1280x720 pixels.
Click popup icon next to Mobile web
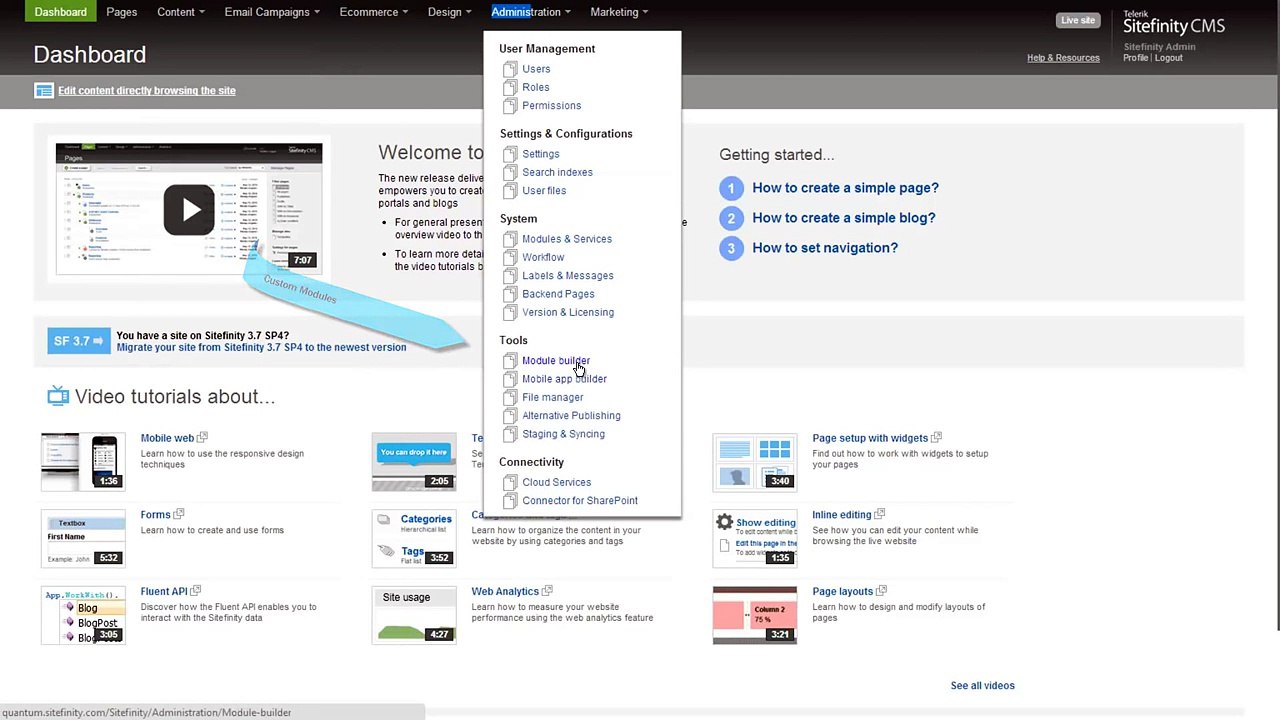pos(202,437)
